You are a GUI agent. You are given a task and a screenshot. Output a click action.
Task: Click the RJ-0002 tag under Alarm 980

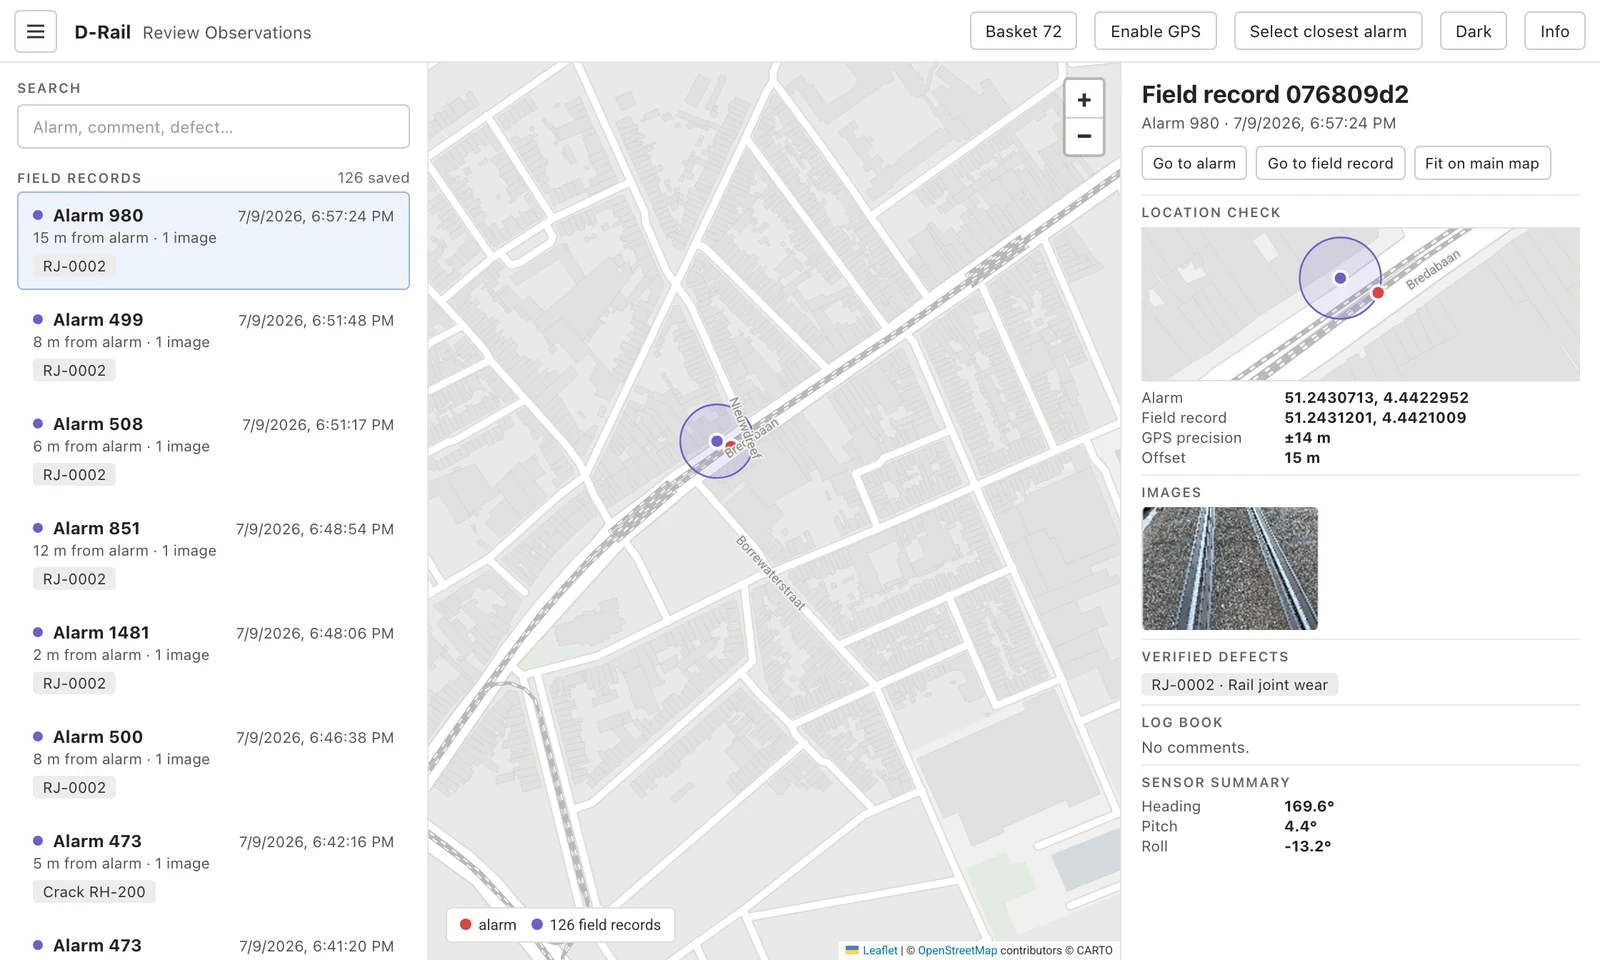click(74, 266)
